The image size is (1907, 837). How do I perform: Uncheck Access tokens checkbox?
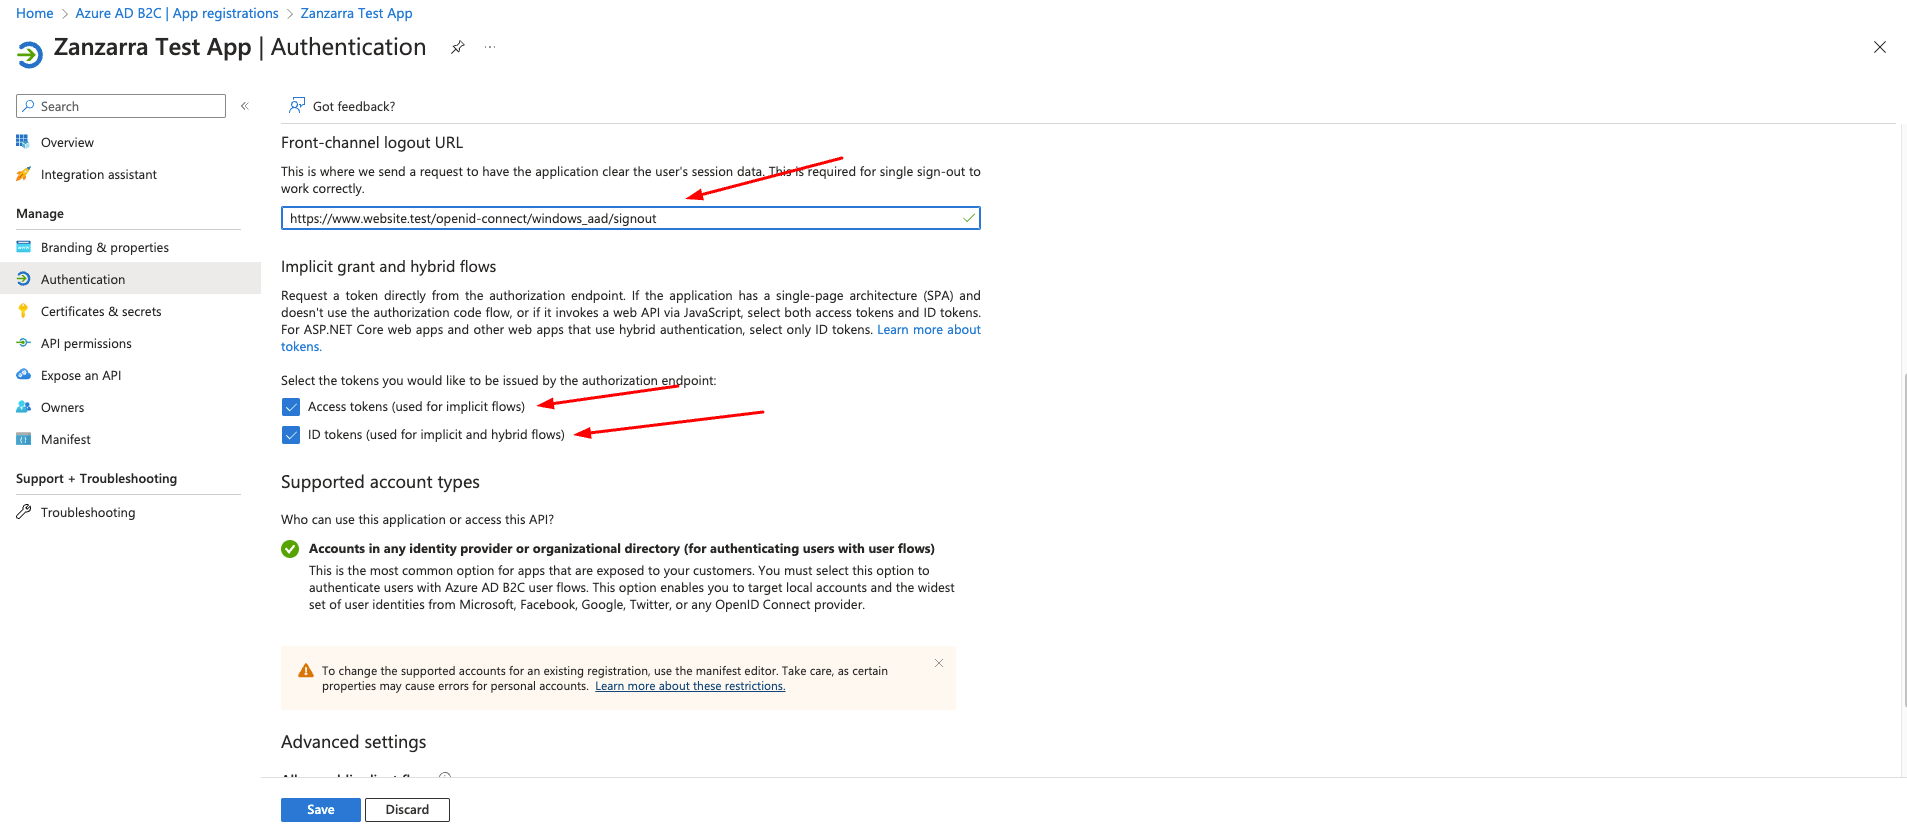[291, 407]
